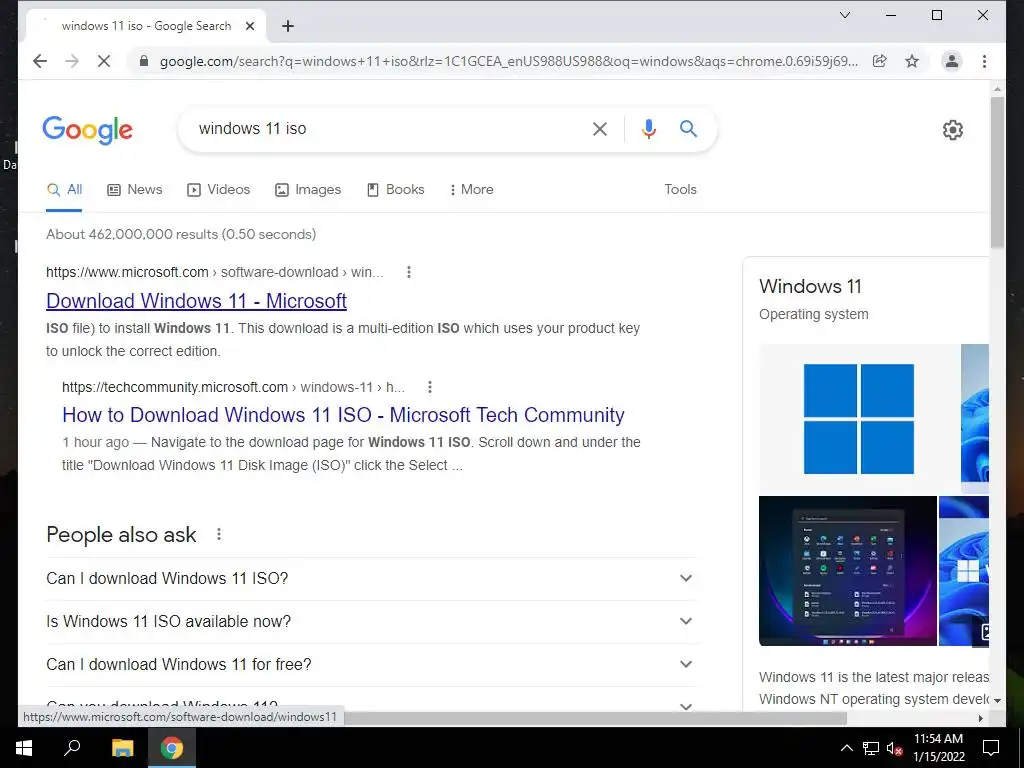Click the Windows 11 Start menu screenshot thumbnail
Viewport: 1024px width, 768px height.
848,571
